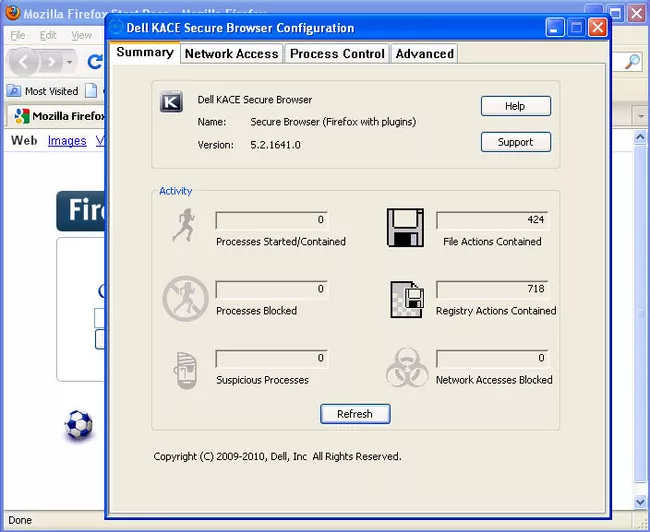Click the Firefox search magnifier icon
This screenshot has height=532, width=650.
[x=632, y=62]
